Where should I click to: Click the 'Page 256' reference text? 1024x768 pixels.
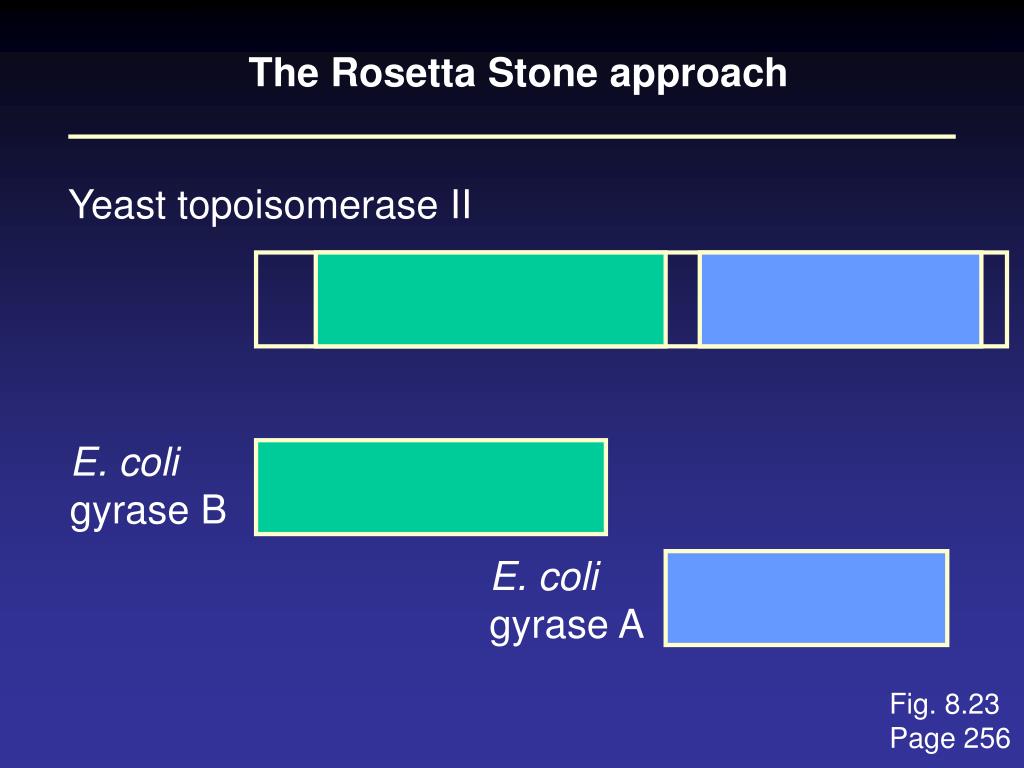(950, 738)
